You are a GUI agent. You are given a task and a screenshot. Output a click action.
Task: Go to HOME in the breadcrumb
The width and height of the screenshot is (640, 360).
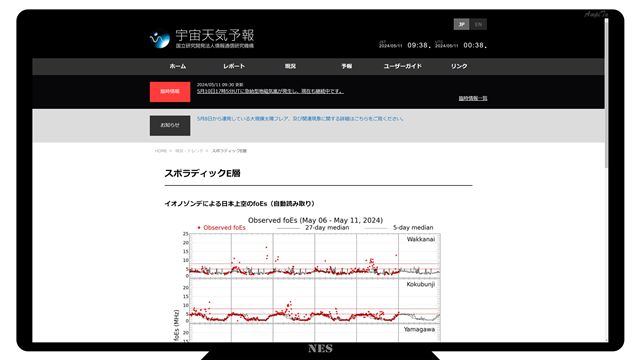(x=161, y=151)
